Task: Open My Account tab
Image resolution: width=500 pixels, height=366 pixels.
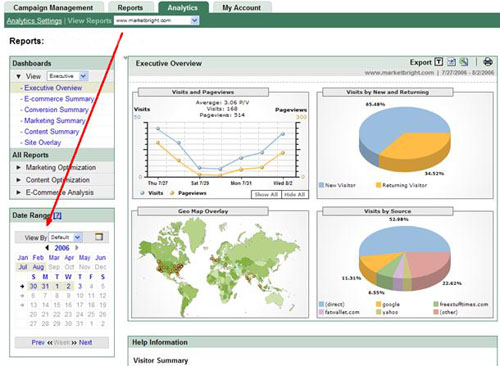Action: [242, 7]
